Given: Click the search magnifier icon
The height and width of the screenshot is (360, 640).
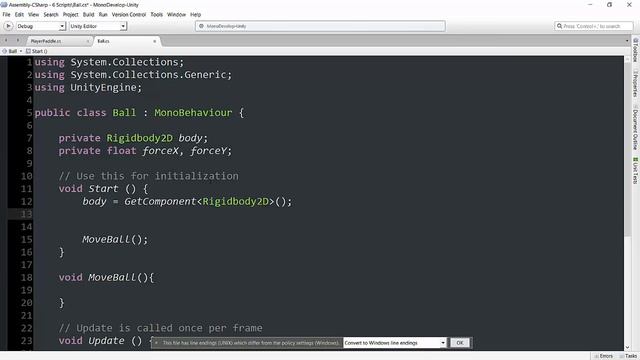Looking at the screenshot, I should pos(559,26).
